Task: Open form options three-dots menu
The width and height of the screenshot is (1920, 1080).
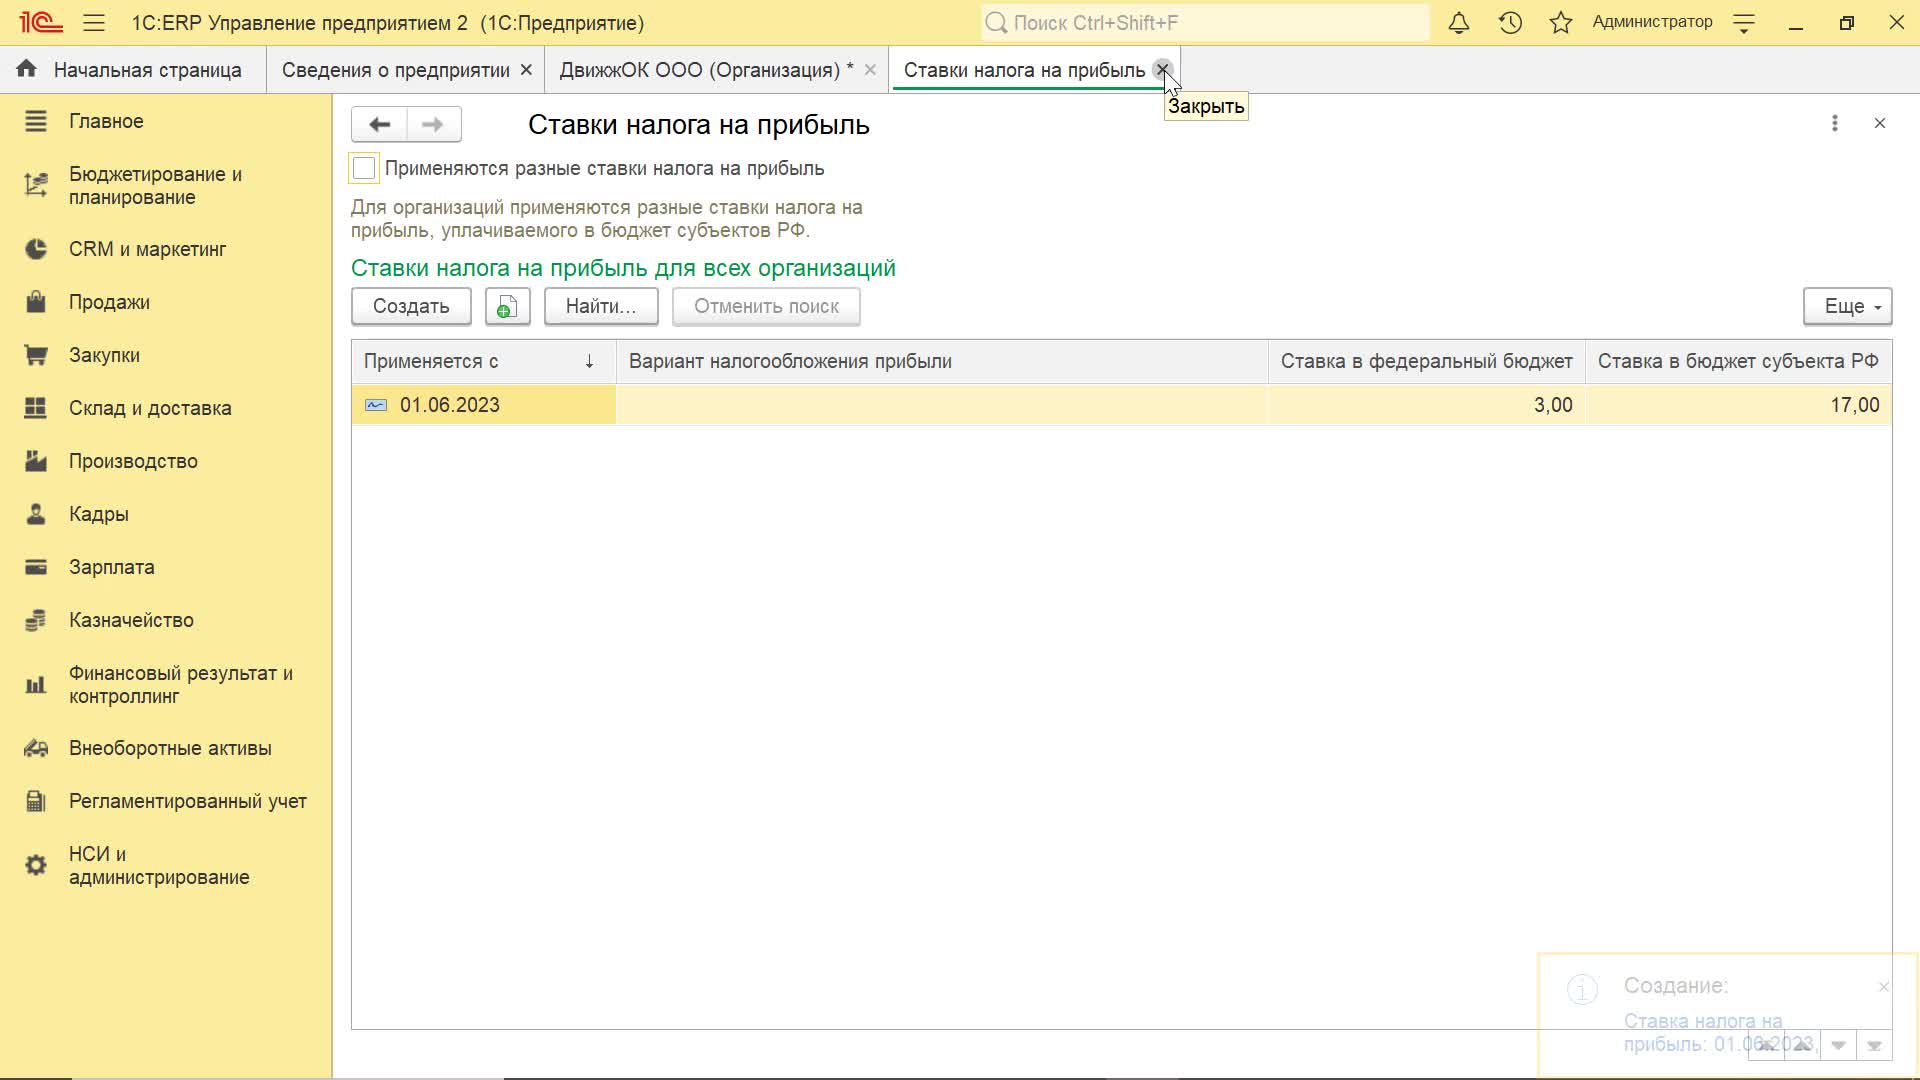Action: tap(1834, 123)
